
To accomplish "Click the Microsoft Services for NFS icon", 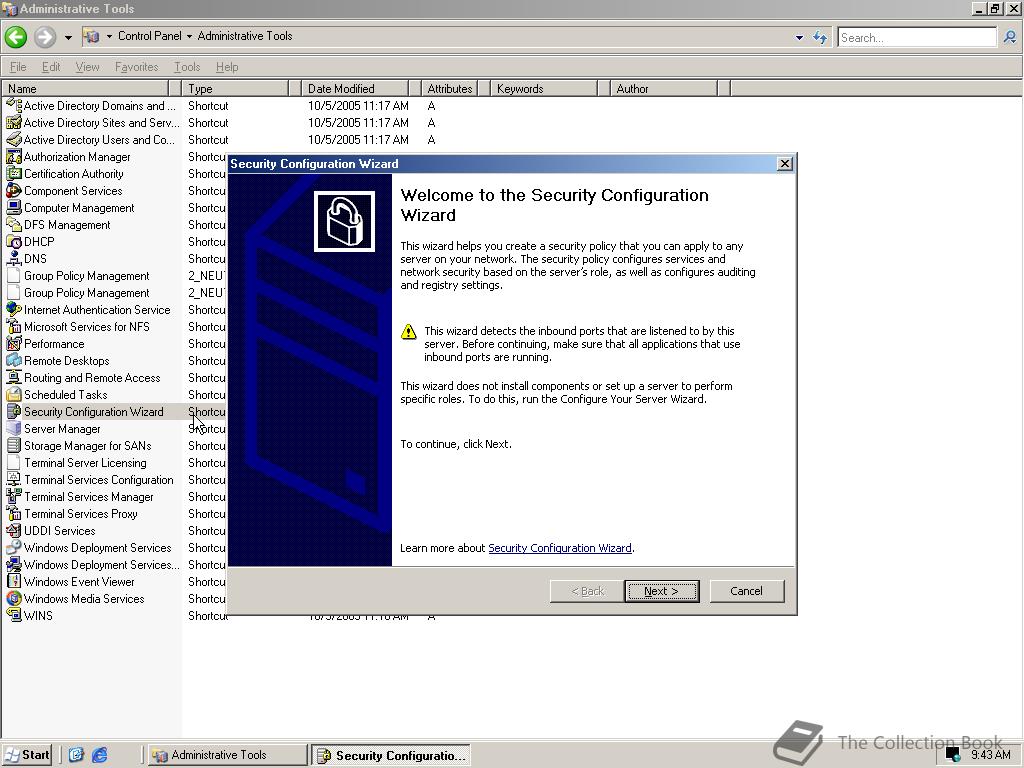I will [x=14, y=326].
